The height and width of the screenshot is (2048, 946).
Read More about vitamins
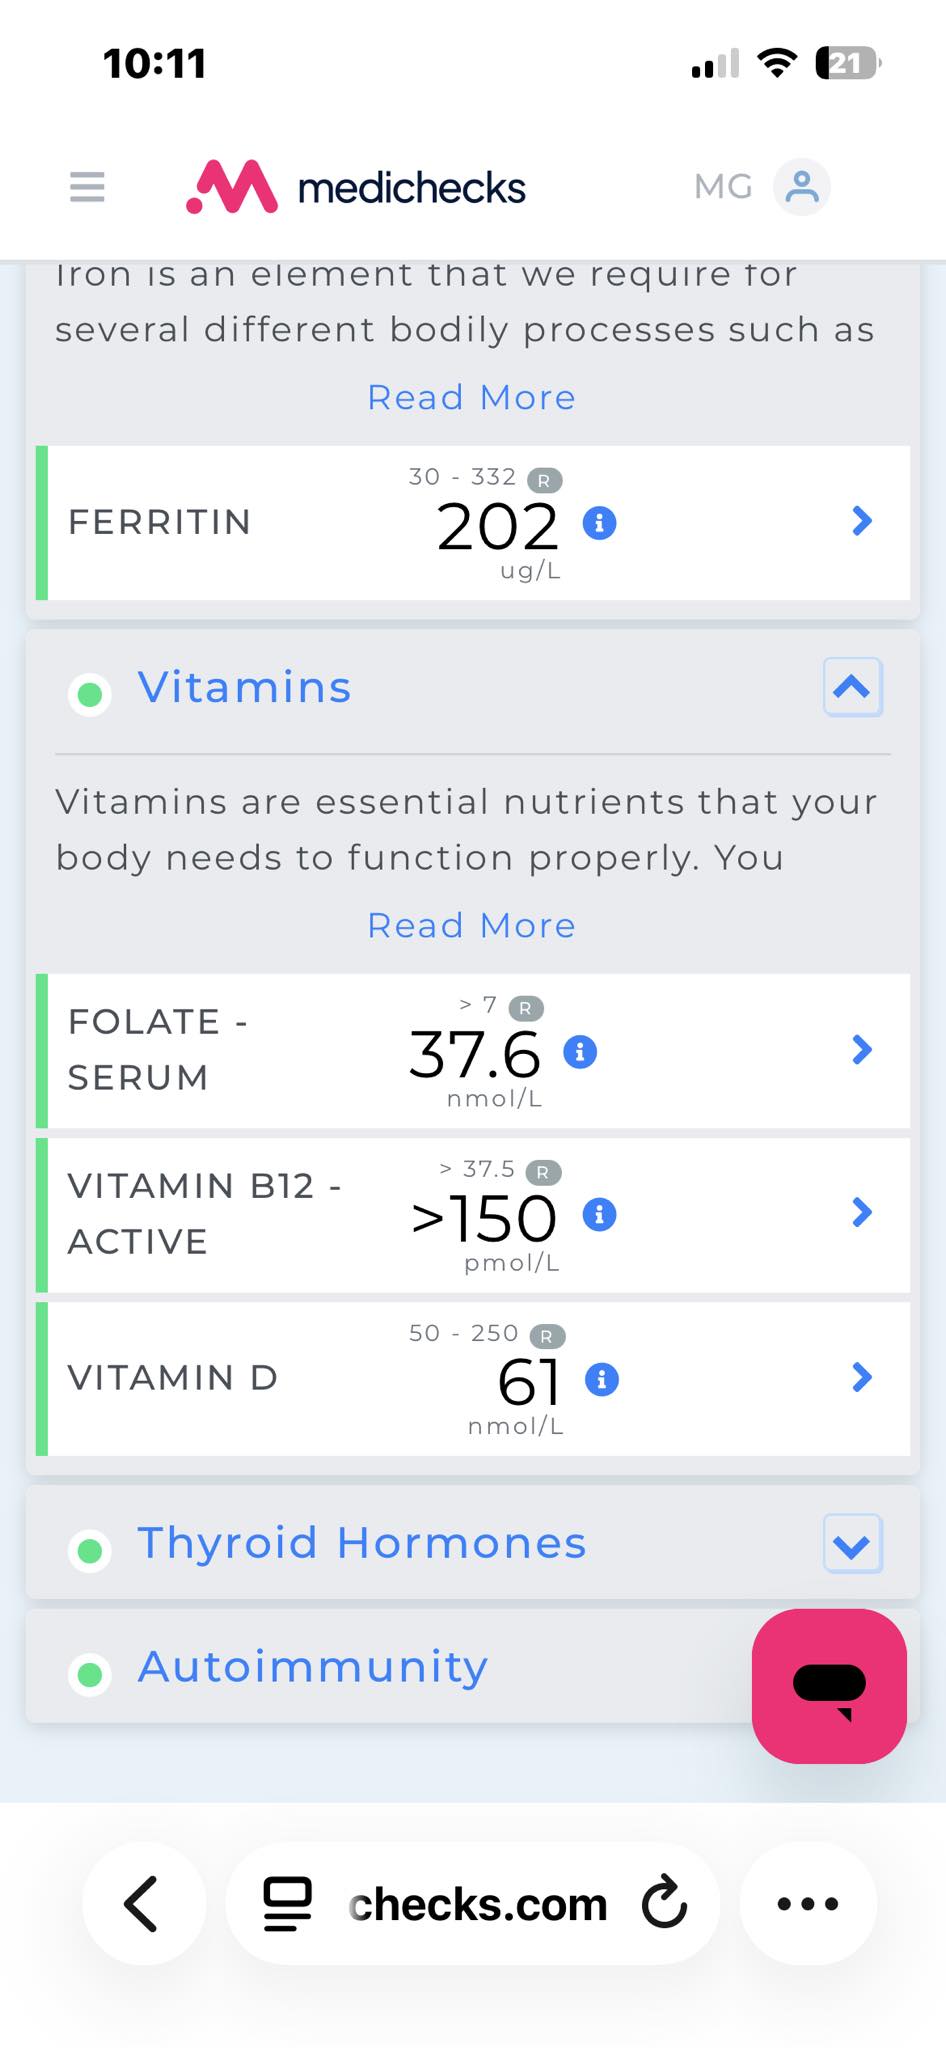[472, 925]
